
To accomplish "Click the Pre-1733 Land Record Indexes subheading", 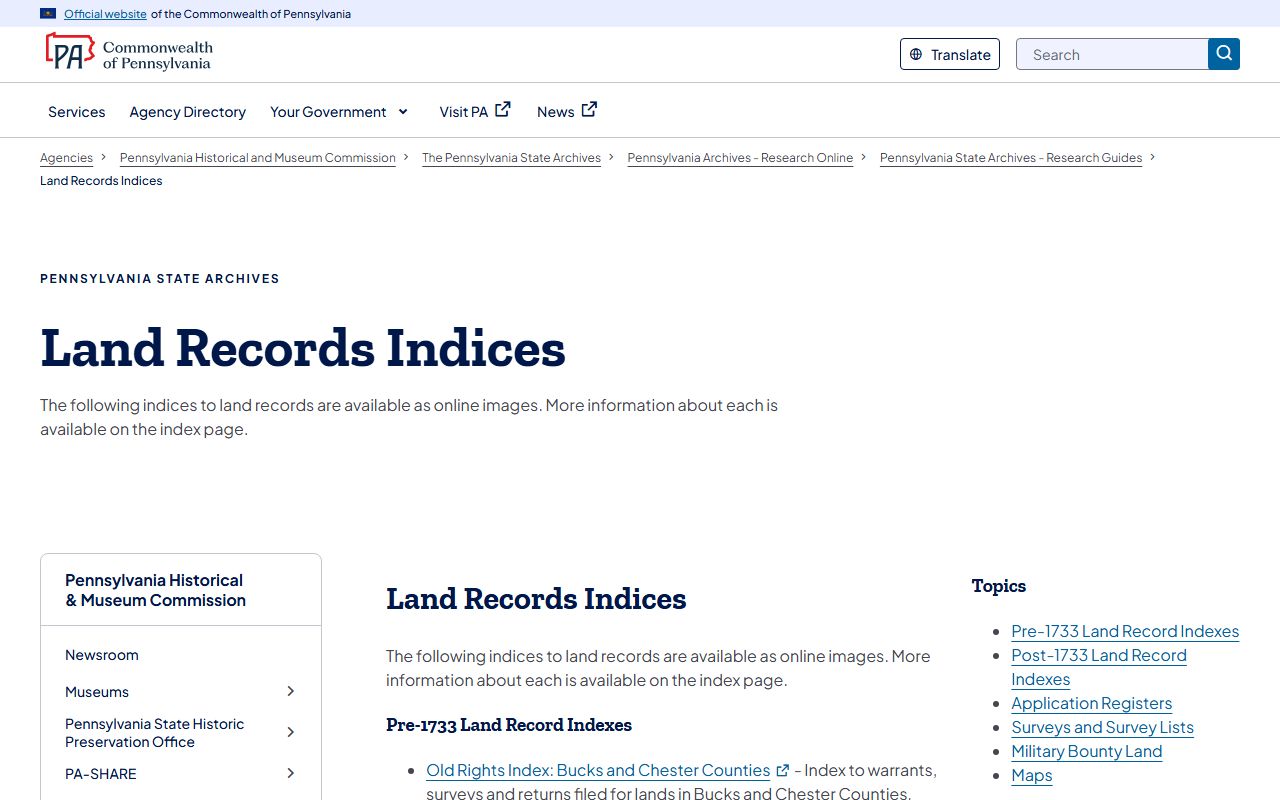I will point(509,724).
